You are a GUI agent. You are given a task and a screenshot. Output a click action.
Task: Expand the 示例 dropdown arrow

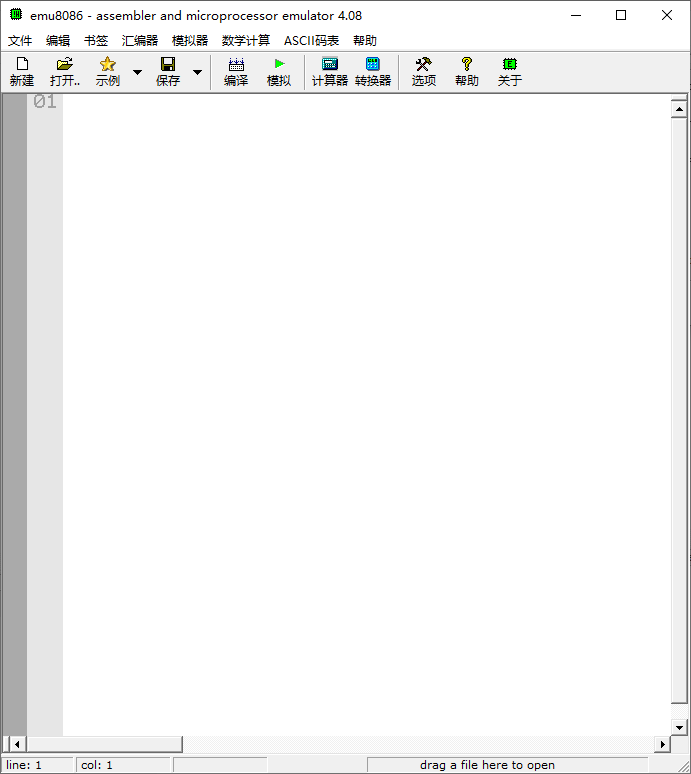[137, 73]
